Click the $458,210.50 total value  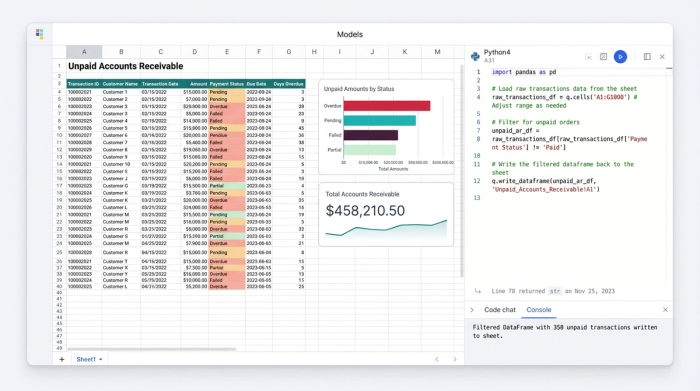point(365,211)
